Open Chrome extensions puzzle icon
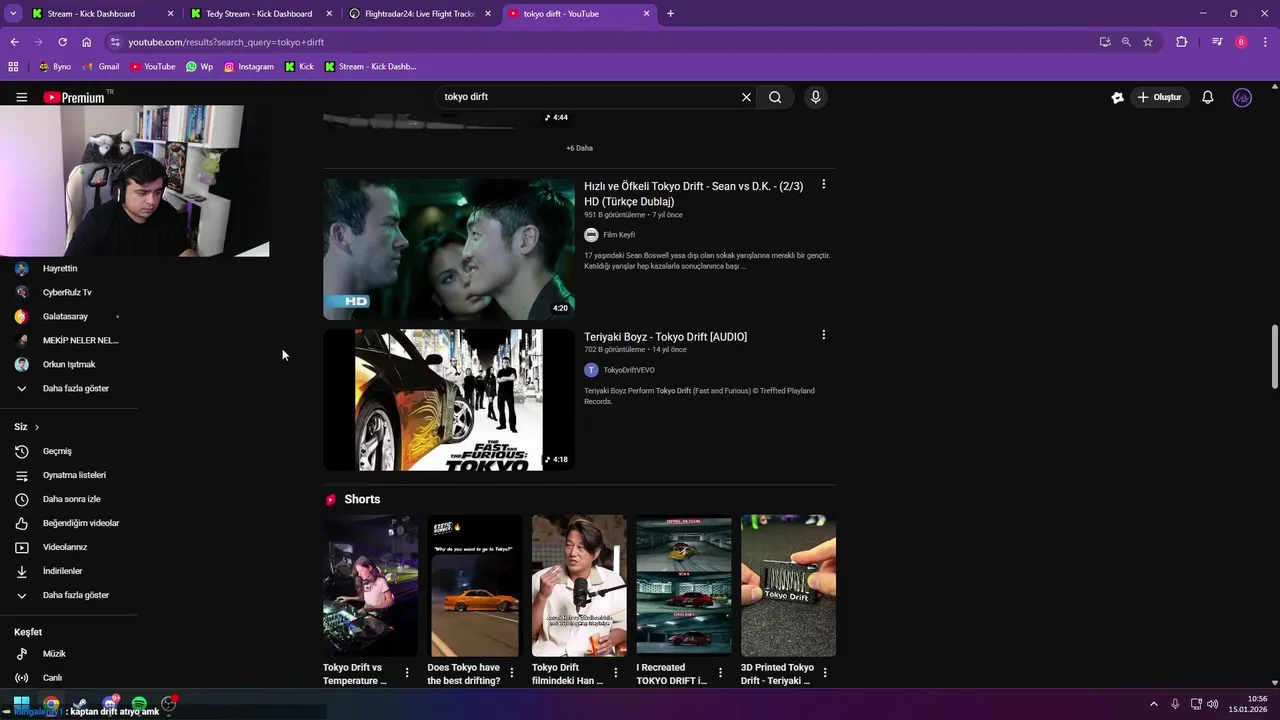The width and height of the screenshot is (1280, 720). tap(1182, 42)
